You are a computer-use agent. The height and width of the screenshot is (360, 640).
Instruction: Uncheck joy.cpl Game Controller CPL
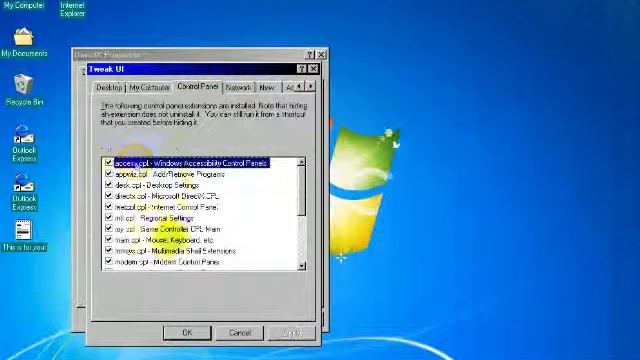pos(109,229)
